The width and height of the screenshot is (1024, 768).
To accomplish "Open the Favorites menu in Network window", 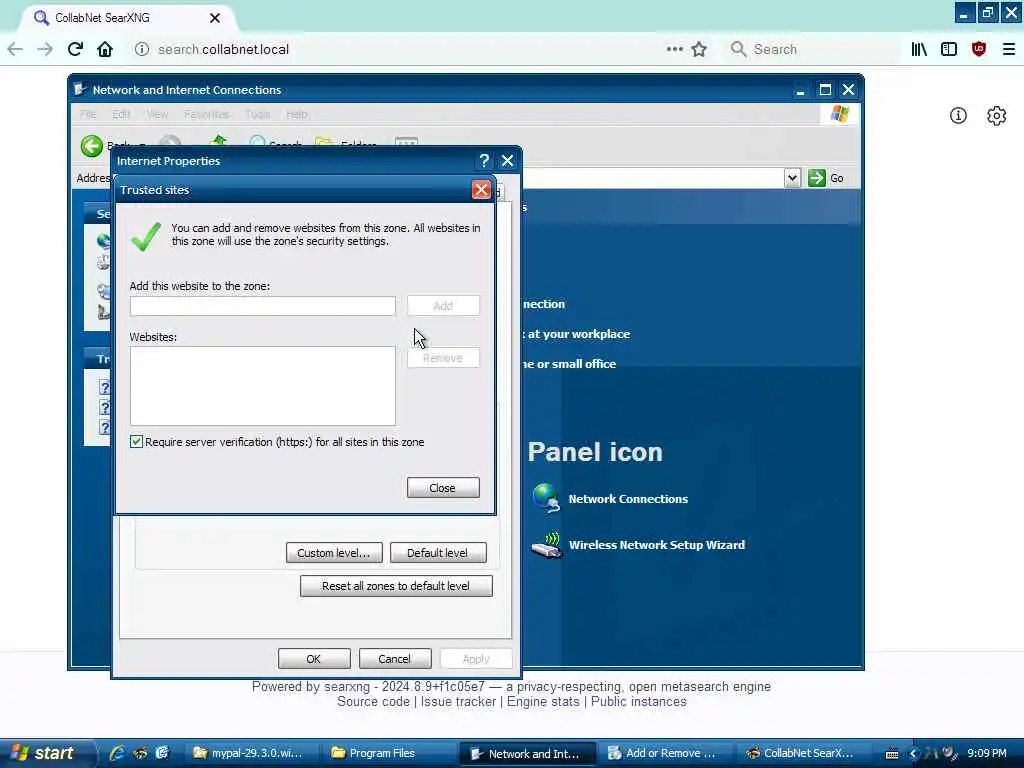I will tap(206, 114).
